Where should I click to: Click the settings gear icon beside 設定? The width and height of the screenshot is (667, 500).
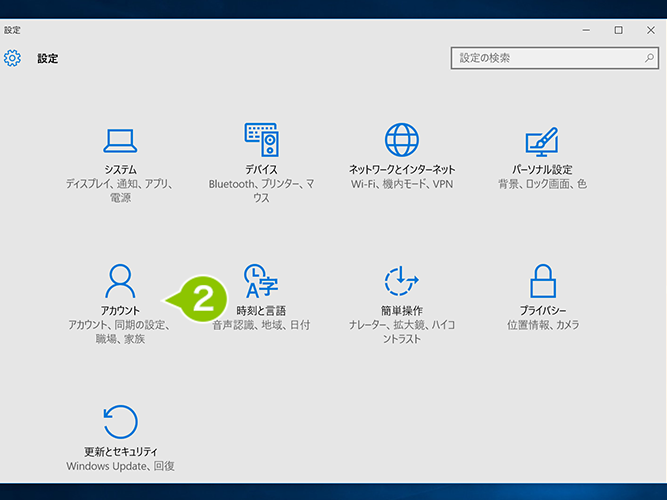point(12,58)
